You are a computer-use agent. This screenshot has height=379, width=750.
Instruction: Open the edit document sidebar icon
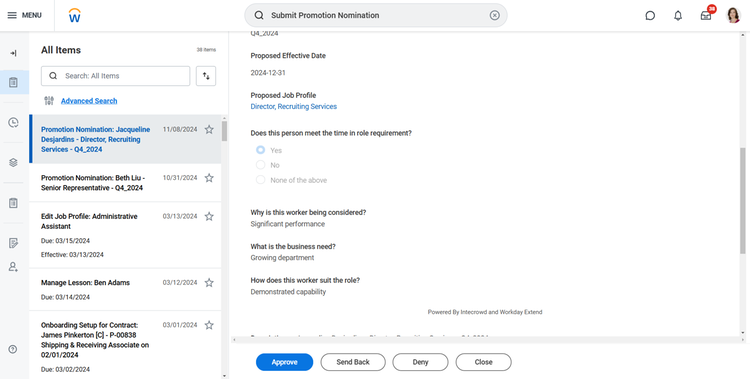point(13,243)
